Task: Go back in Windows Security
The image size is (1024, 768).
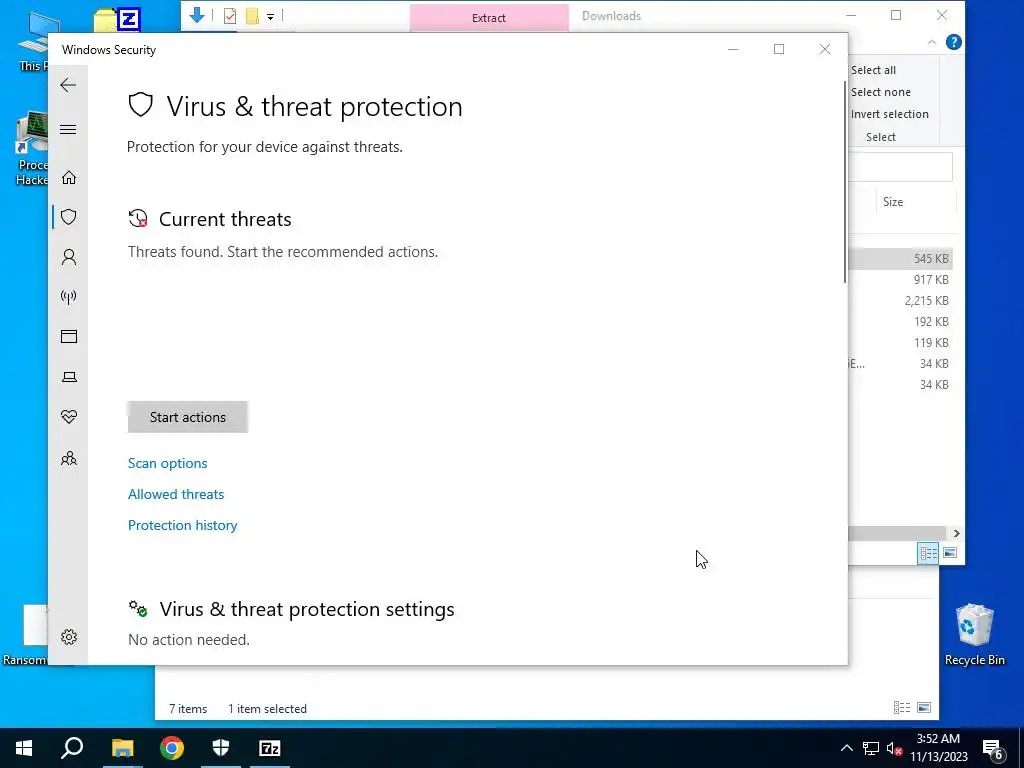Action: pyautogui.click(x=68, y=85)
